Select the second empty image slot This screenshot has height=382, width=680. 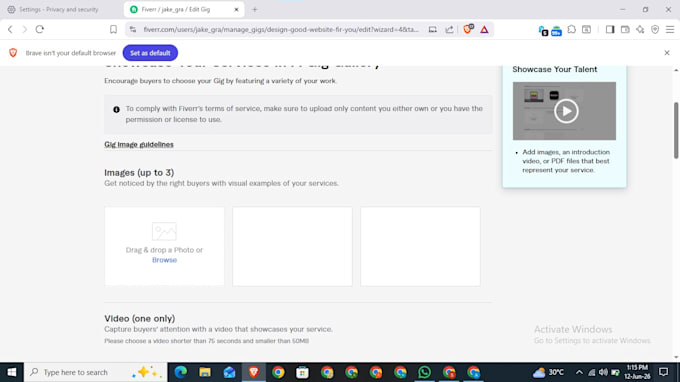coord(292,246)
